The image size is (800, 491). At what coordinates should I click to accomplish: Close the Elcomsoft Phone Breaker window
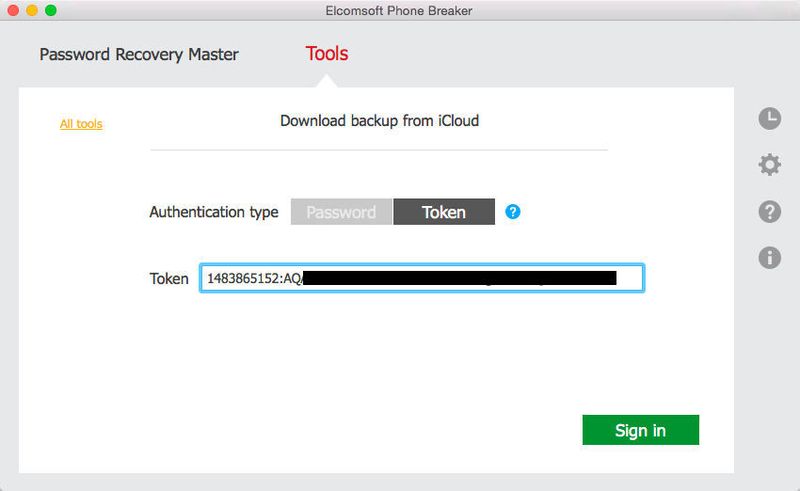[x=14, y=10]
